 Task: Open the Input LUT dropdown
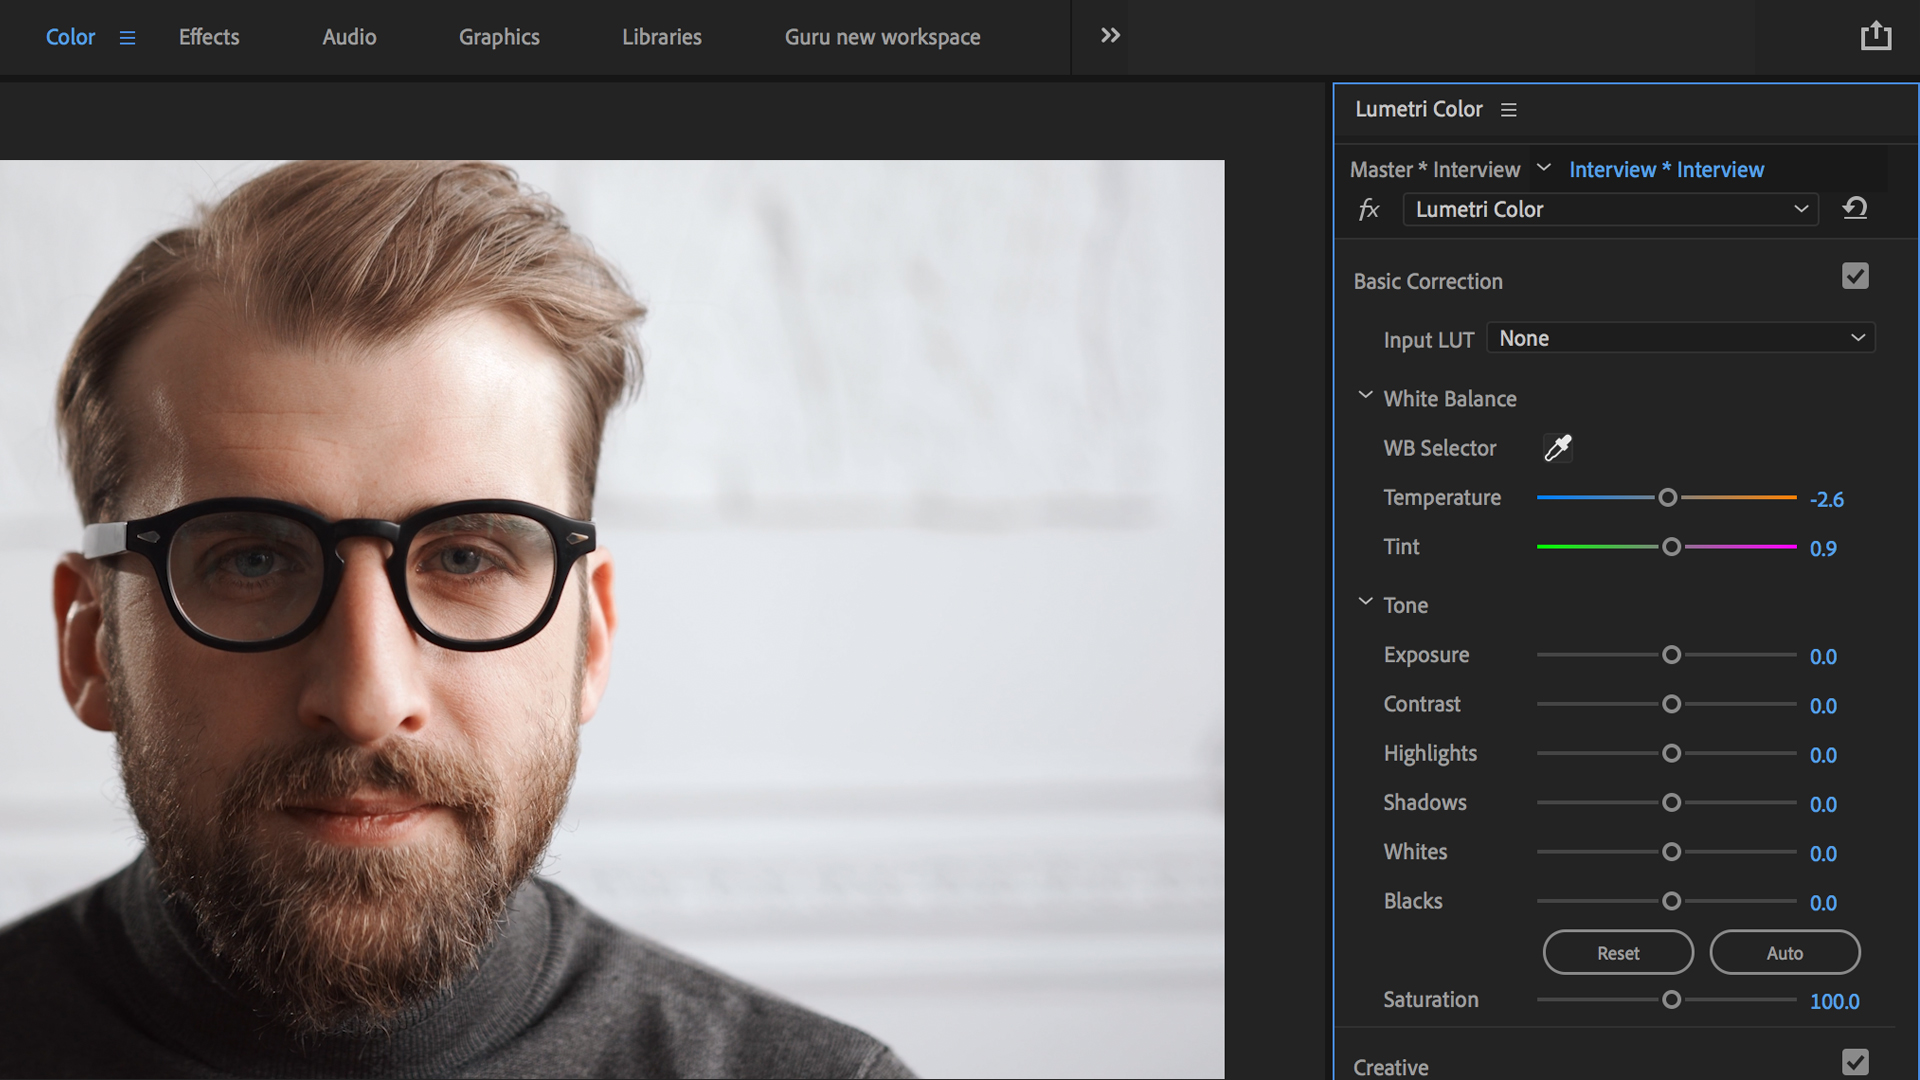pos(1680,338)
